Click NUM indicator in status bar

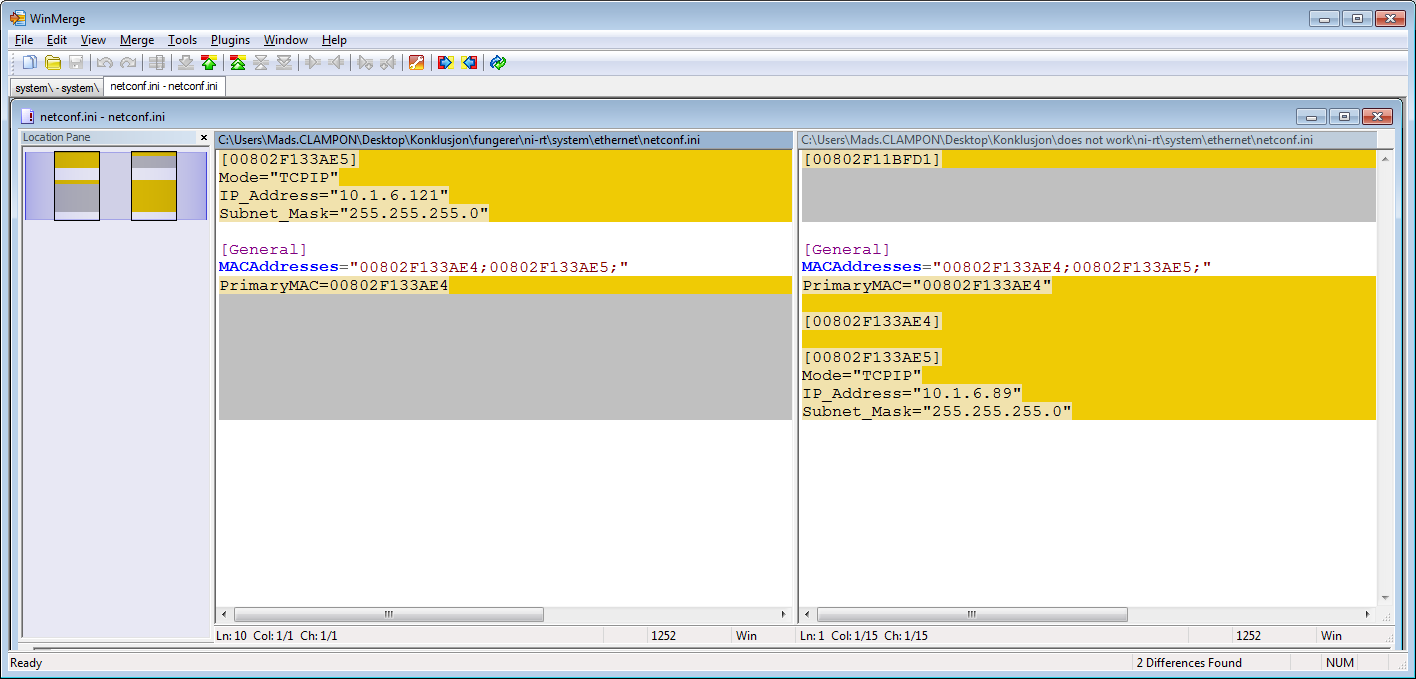1339,663
